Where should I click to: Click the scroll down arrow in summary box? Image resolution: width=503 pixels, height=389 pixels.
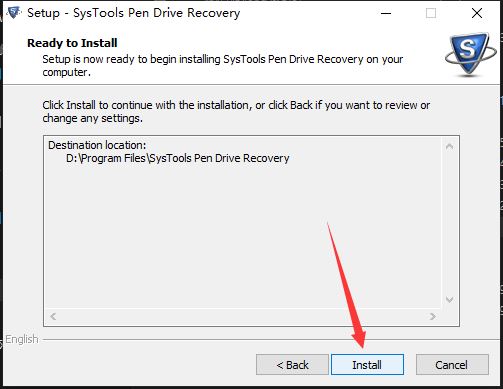(449, 299)
